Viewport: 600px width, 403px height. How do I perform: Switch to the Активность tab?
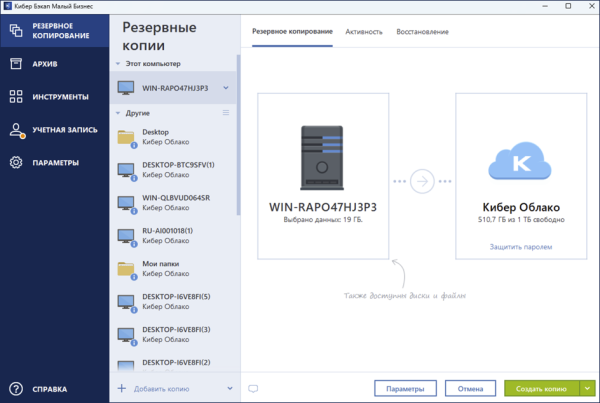[364, 32]
